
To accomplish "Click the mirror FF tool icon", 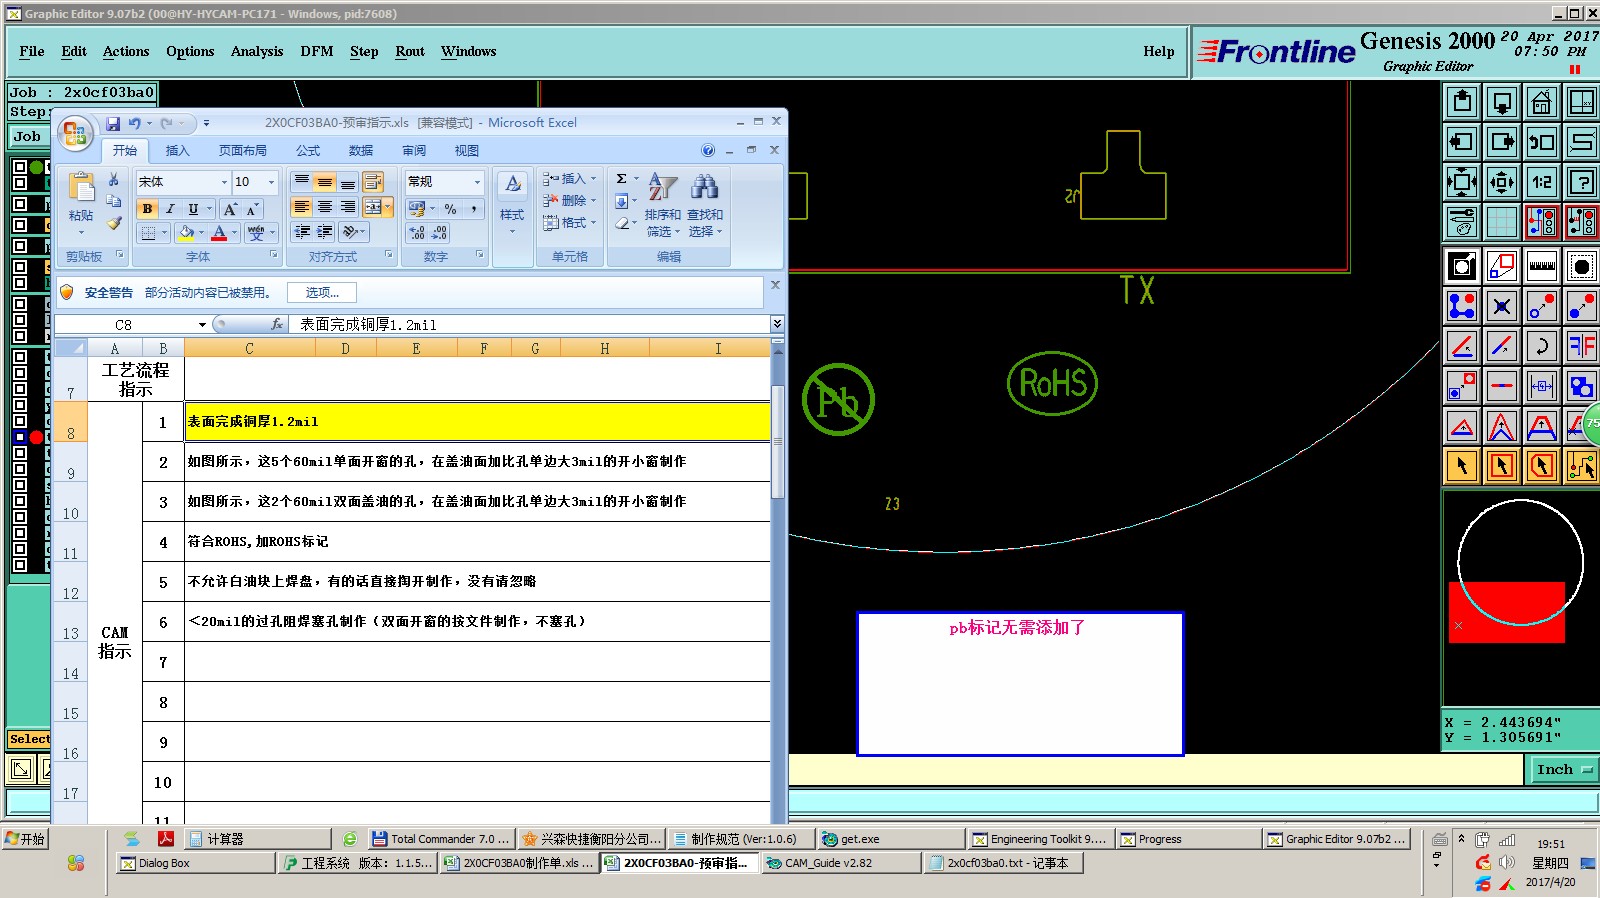I will (1581, 346).
